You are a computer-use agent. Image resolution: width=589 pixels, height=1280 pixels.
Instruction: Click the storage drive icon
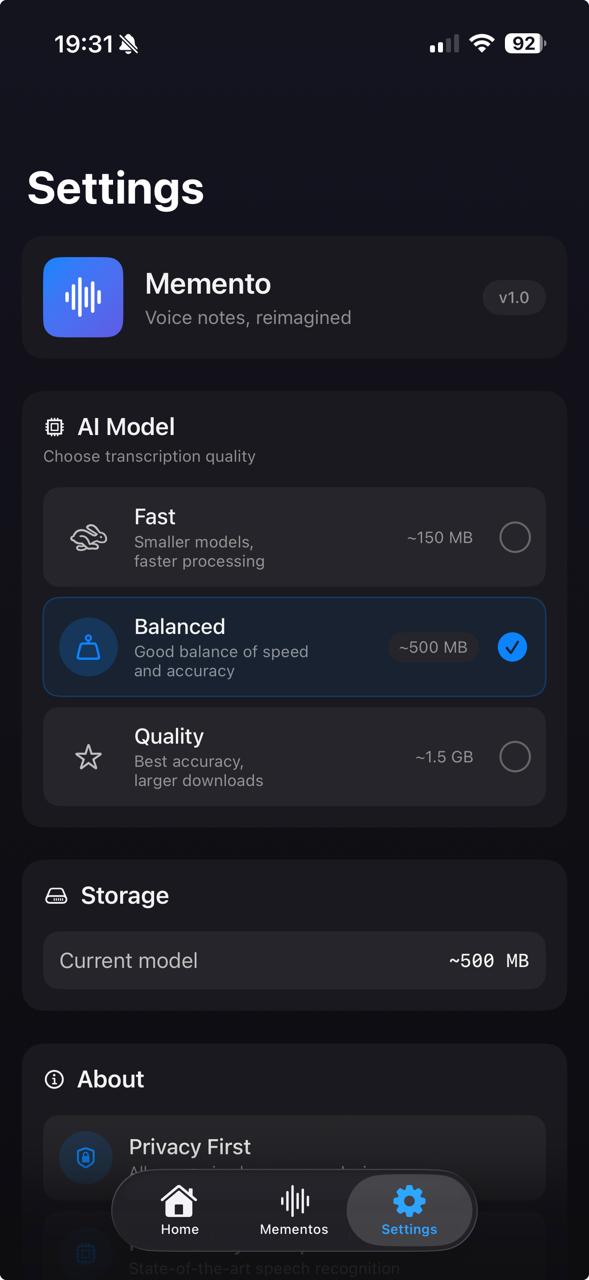(55, 895)
